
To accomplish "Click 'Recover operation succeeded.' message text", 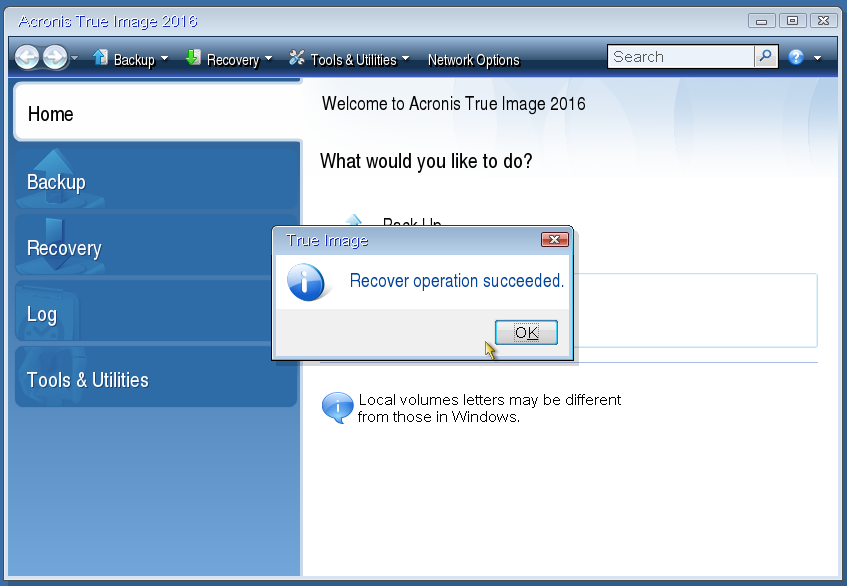I will tap(457, 281).
